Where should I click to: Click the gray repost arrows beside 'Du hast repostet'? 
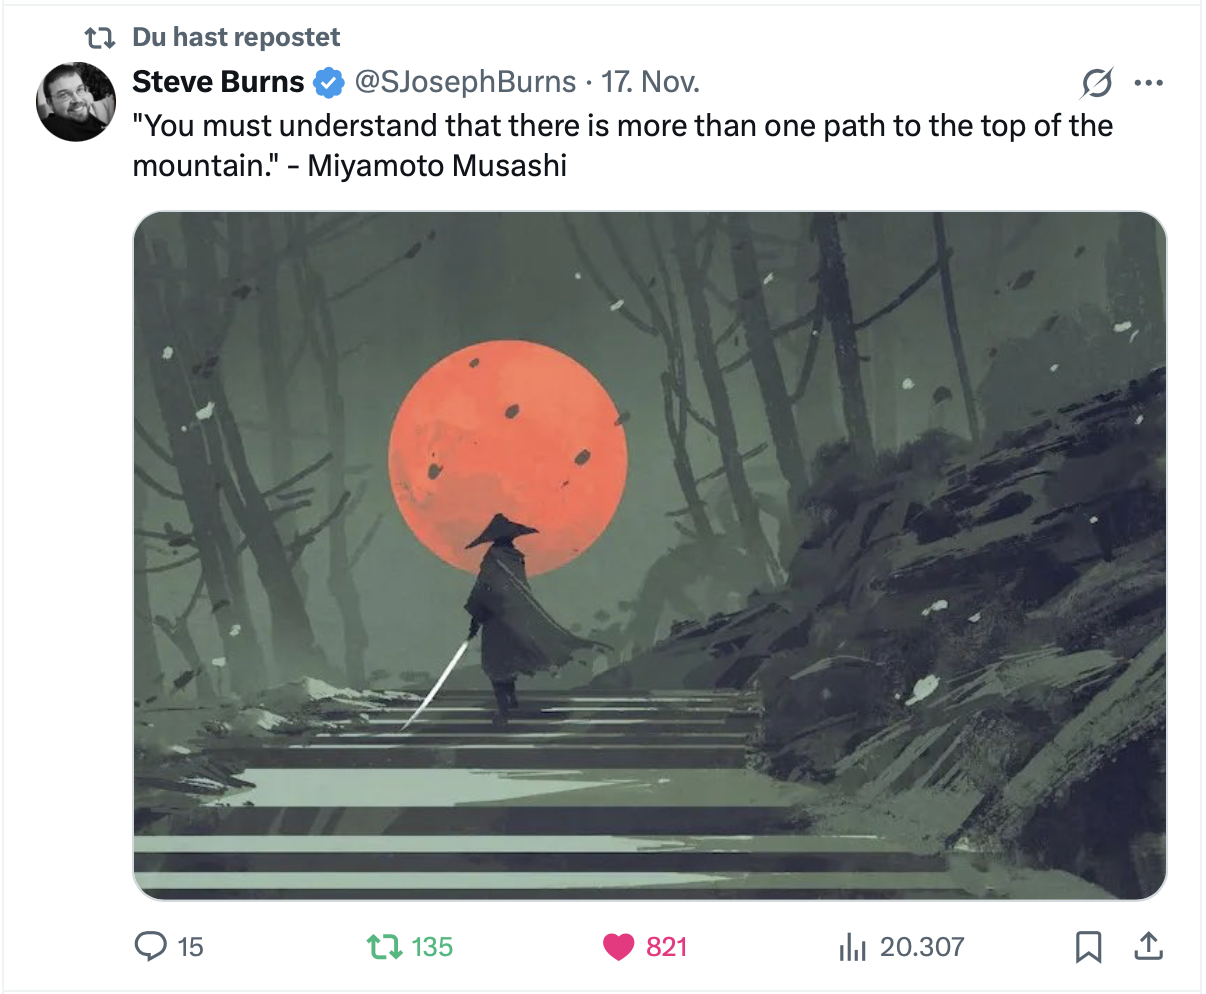point(100,38)
